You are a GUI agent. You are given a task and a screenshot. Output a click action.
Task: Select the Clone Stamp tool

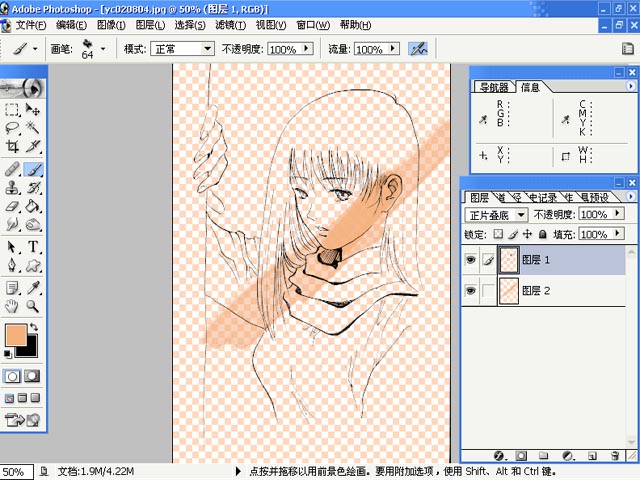(x=12, y=188)
